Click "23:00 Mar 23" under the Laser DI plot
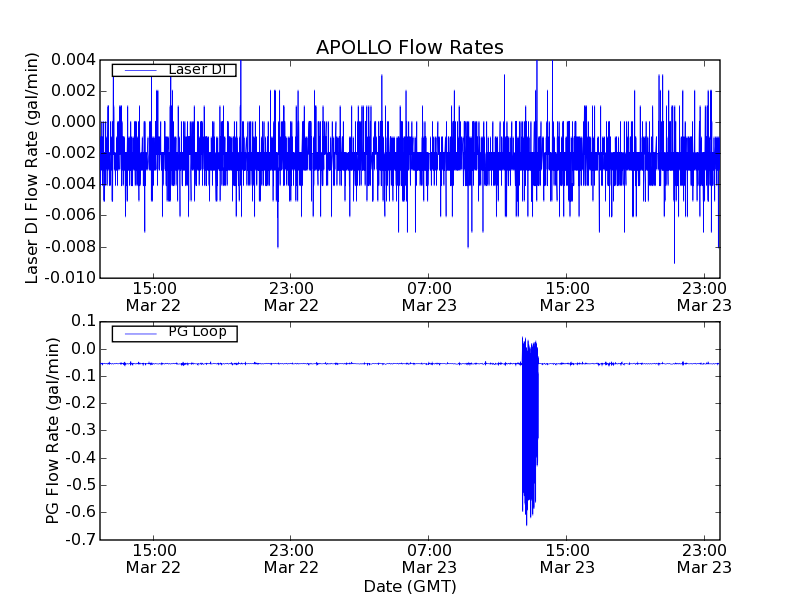The height and width of the screenshot is (600, 800). [x=705, y=297]
